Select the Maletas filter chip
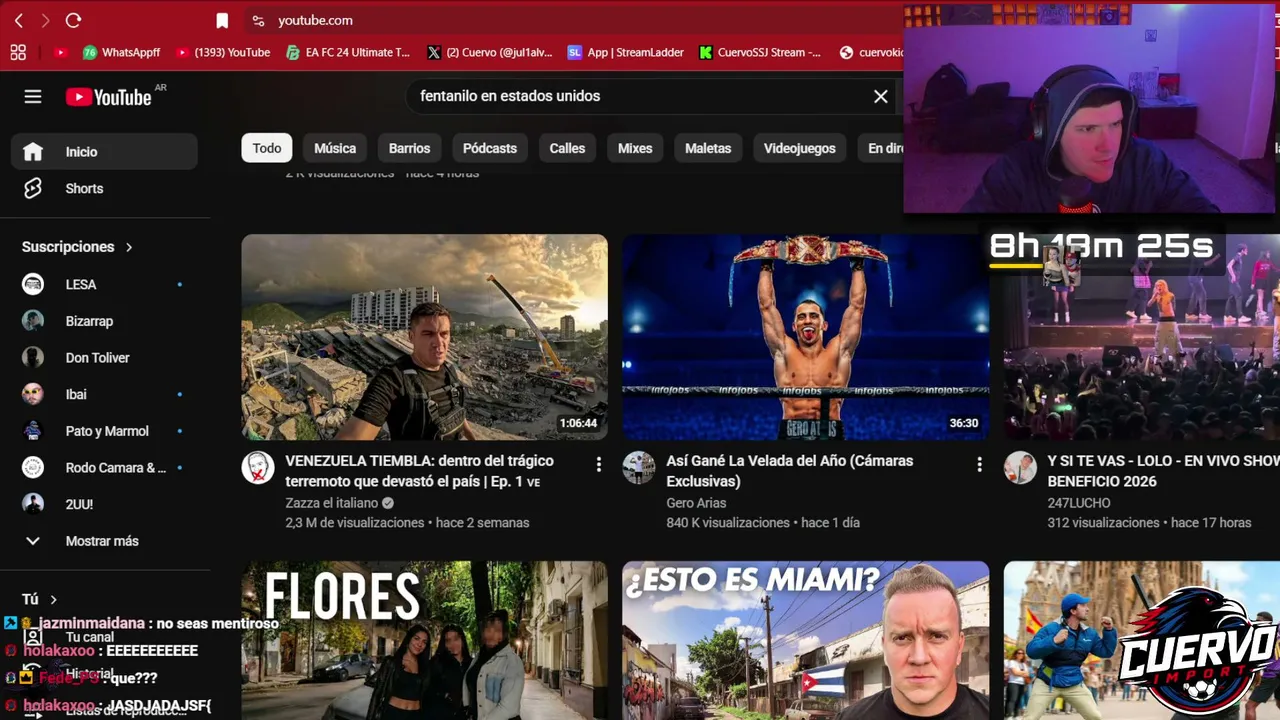Image resolution: width=1280 pixels, height=720 pixels. tap(708, 148)
